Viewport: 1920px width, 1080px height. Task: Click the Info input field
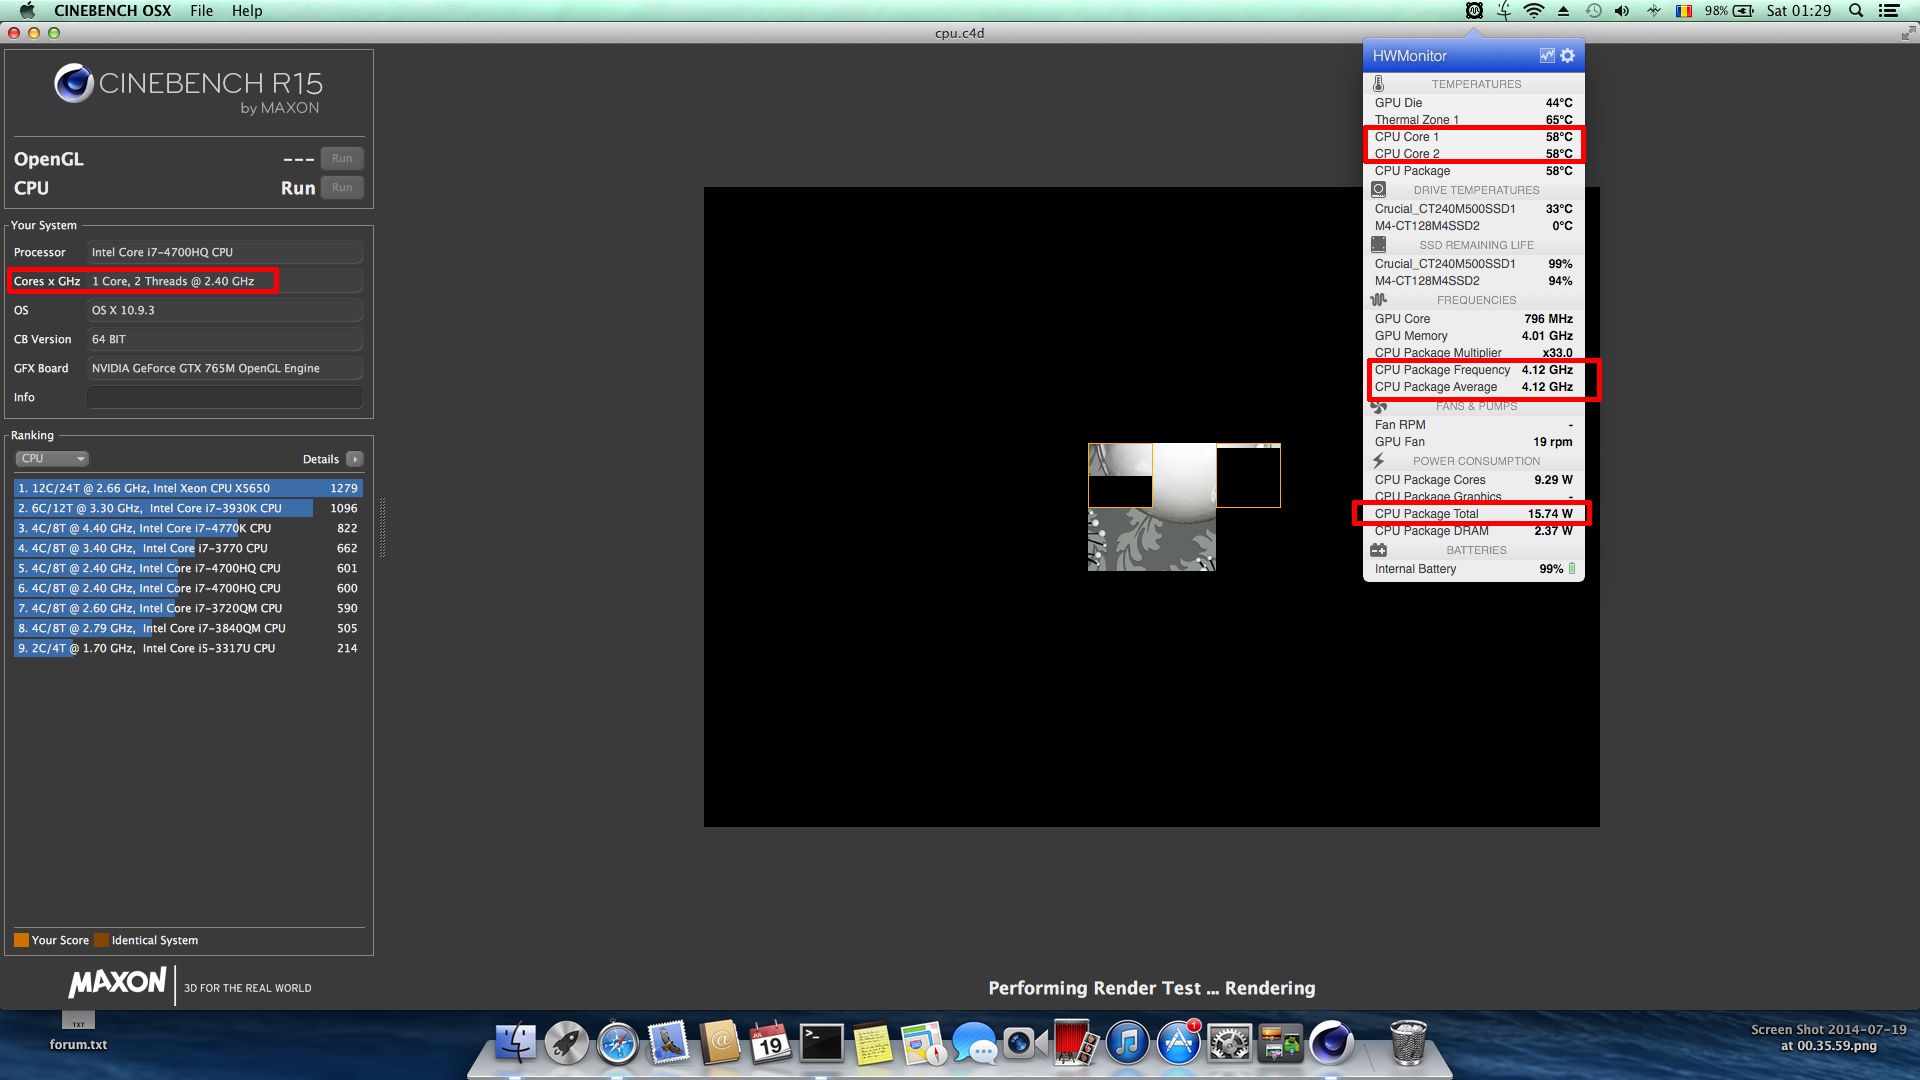[224, 397]
